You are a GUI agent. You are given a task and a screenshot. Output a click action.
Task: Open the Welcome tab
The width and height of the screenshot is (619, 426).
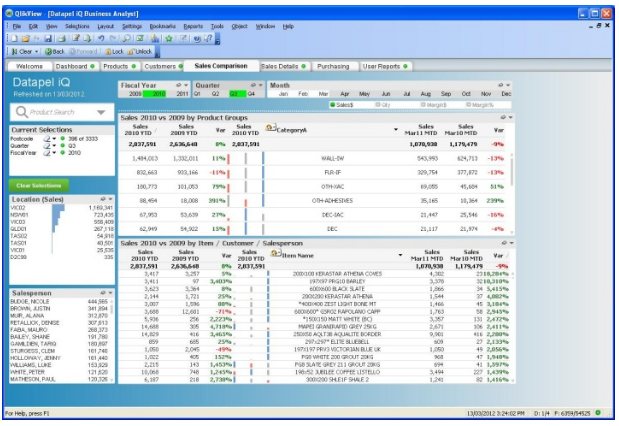[x=29, y=66]
